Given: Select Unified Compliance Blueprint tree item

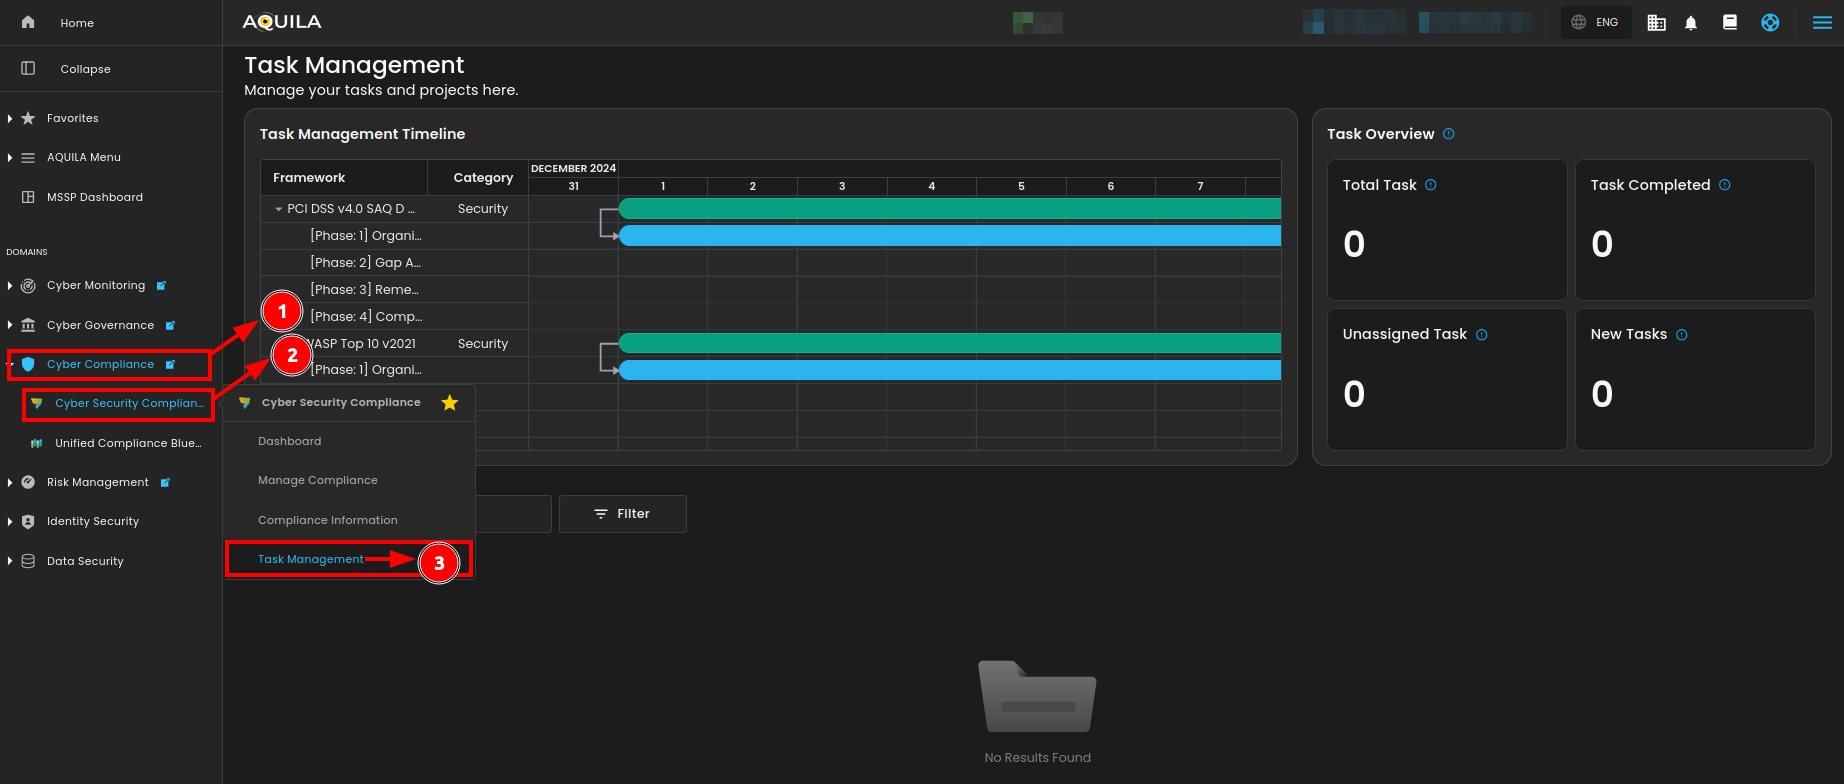Looking at the screenshot, I should click(x=127, y=443).
